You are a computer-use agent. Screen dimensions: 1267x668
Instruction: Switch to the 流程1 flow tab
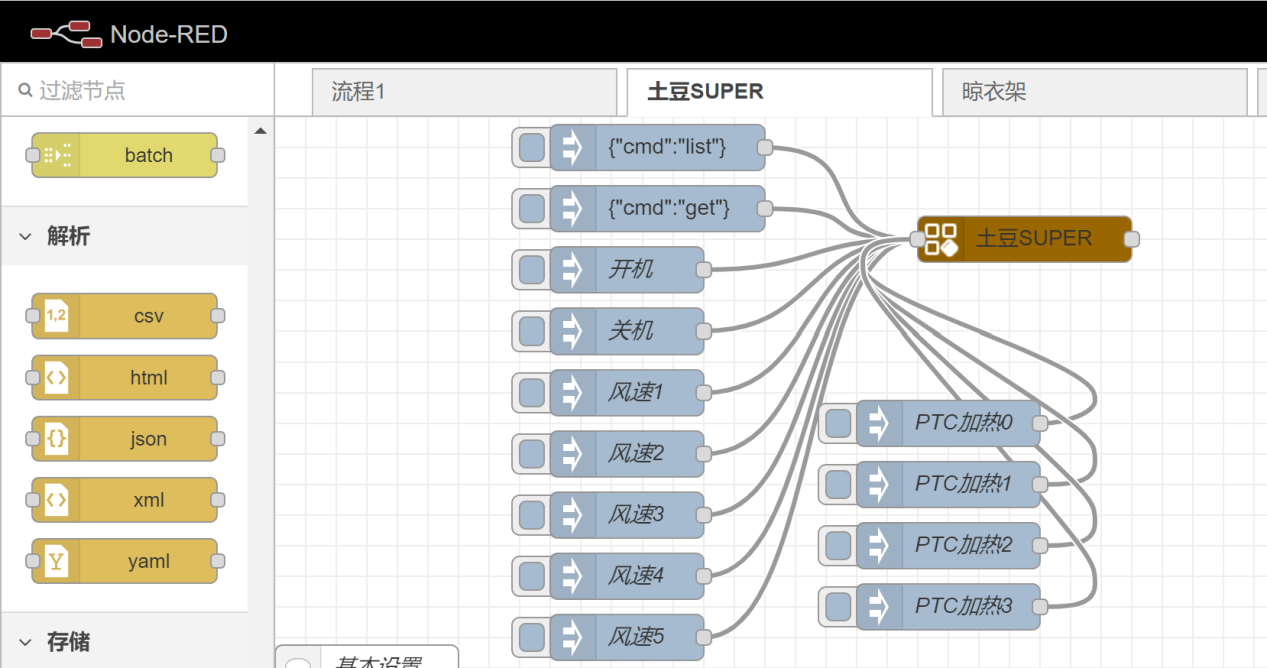464,91
